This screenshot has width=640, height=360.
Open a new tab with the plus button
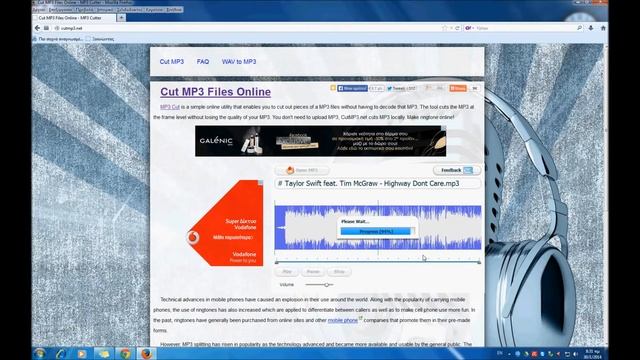[x=121, y=18]
